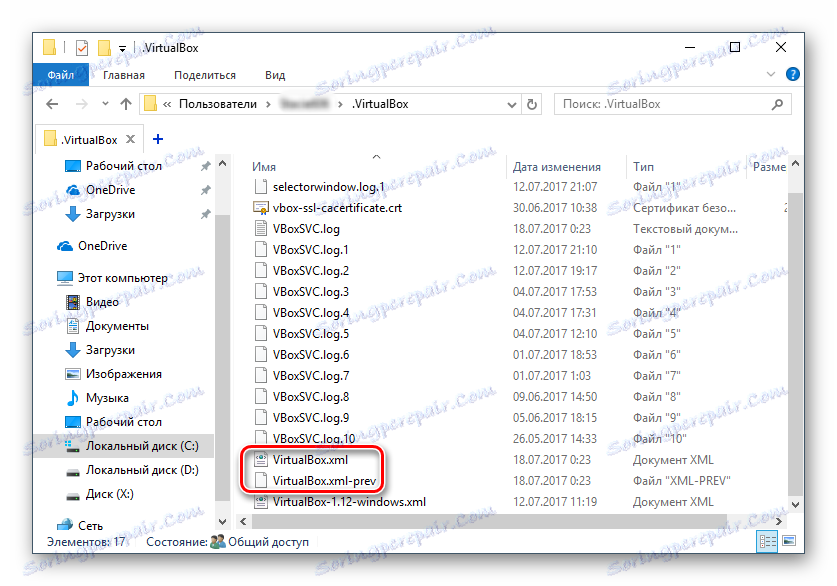Sort by Тип column header

[643, 167]
